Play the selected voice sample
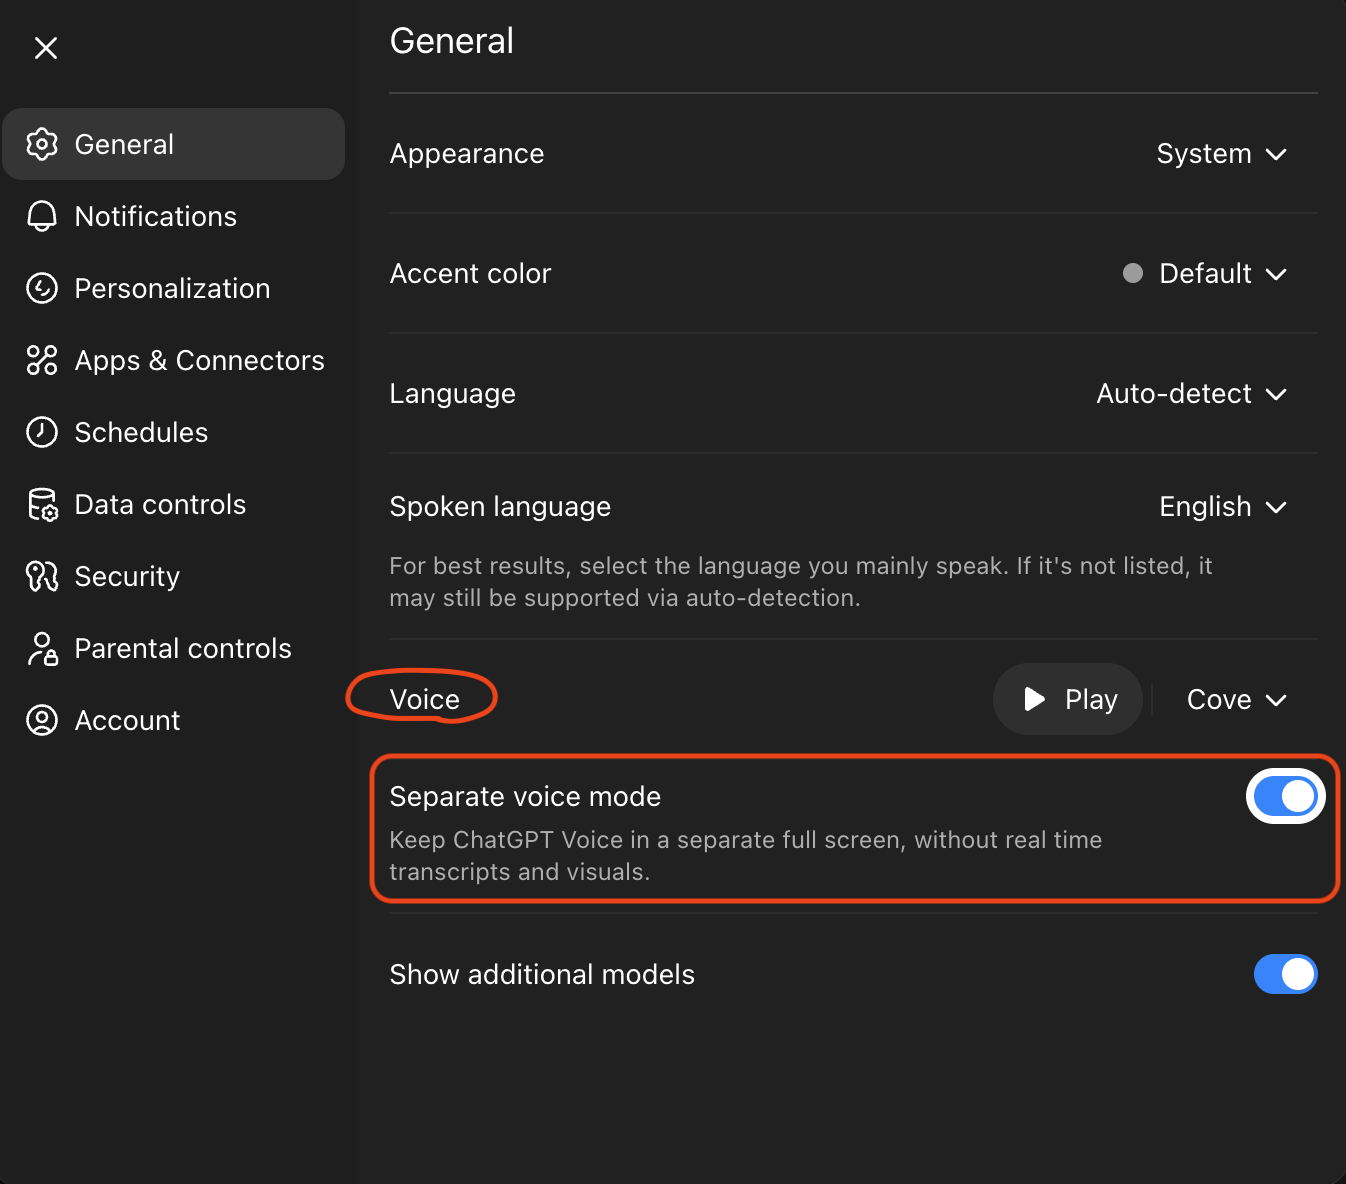The image size is (1346, 1184). click(1068, 699)
